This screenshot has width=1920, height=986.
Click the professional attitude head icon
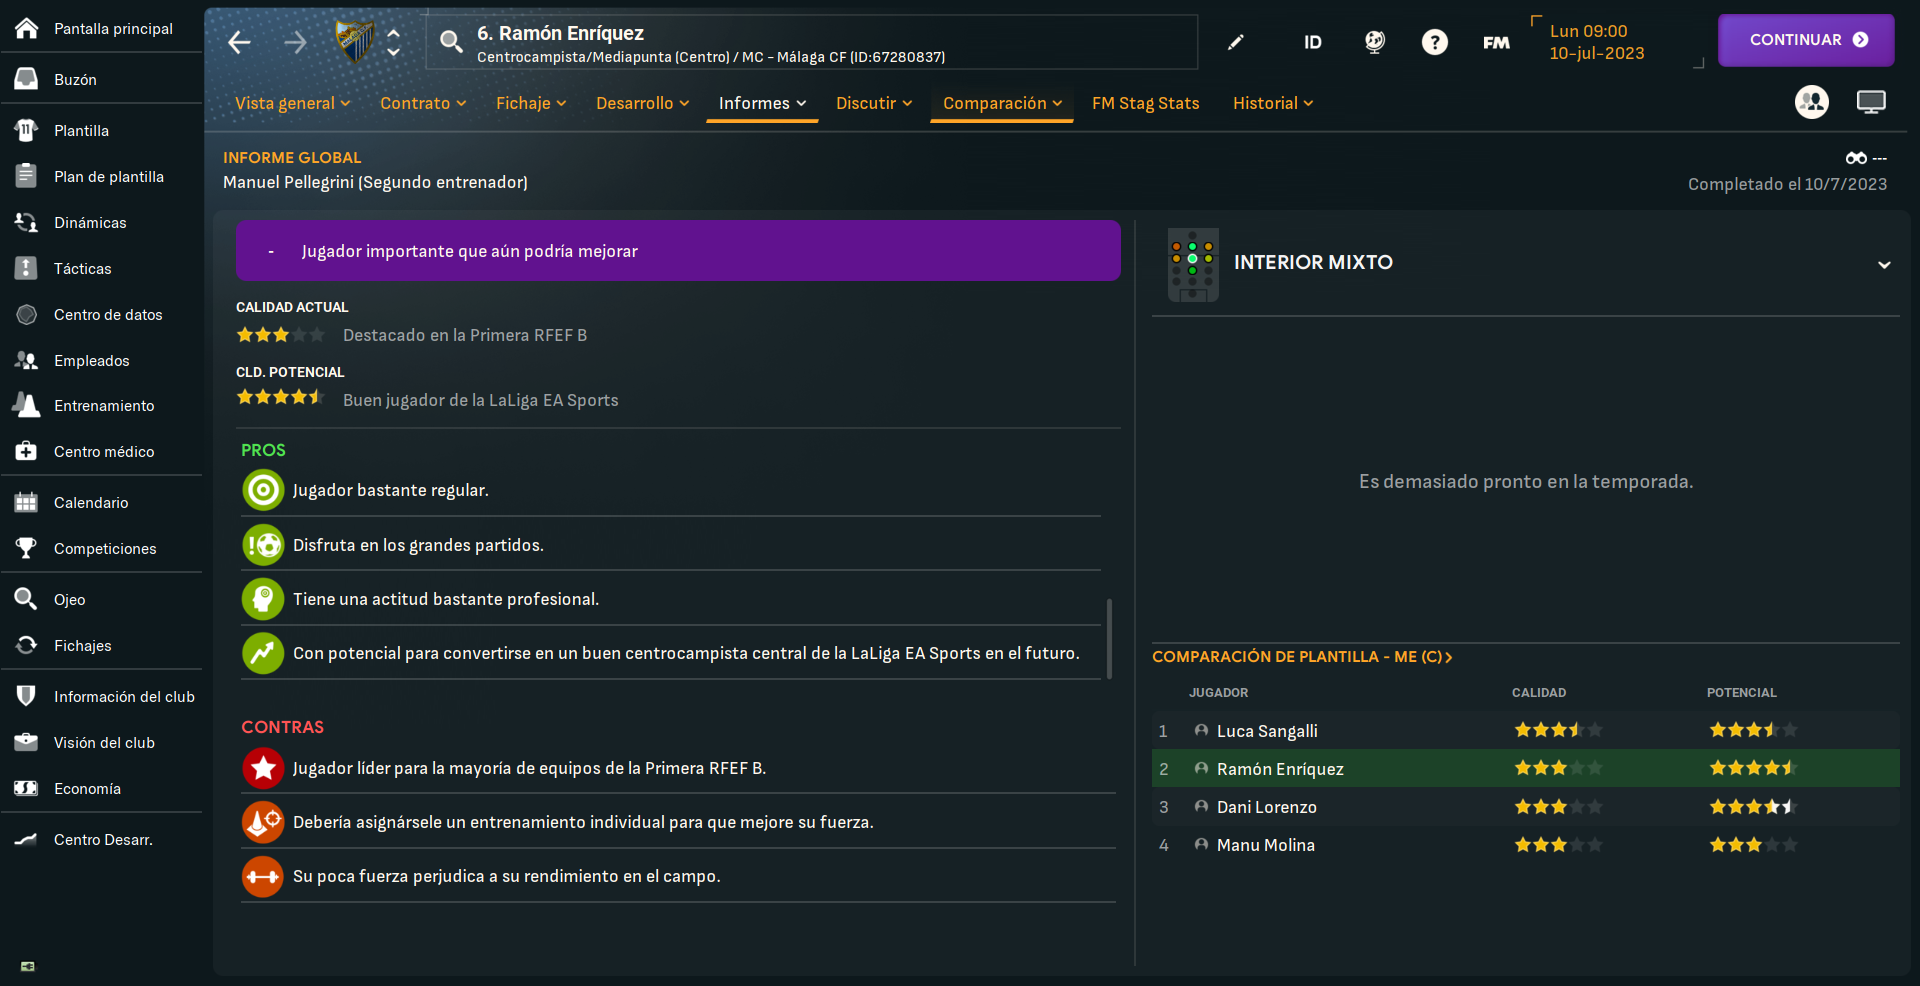point(263,599)
